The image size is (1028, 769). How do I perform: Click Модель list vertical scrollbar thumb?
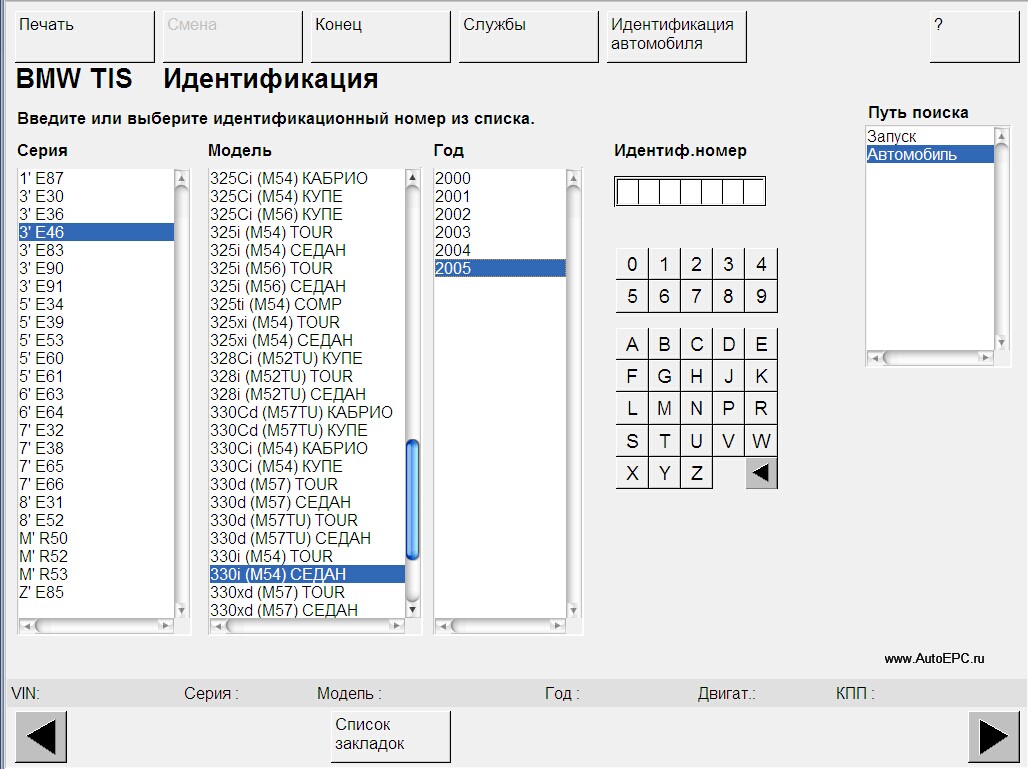pyautogui.click(x=412, y=500)
